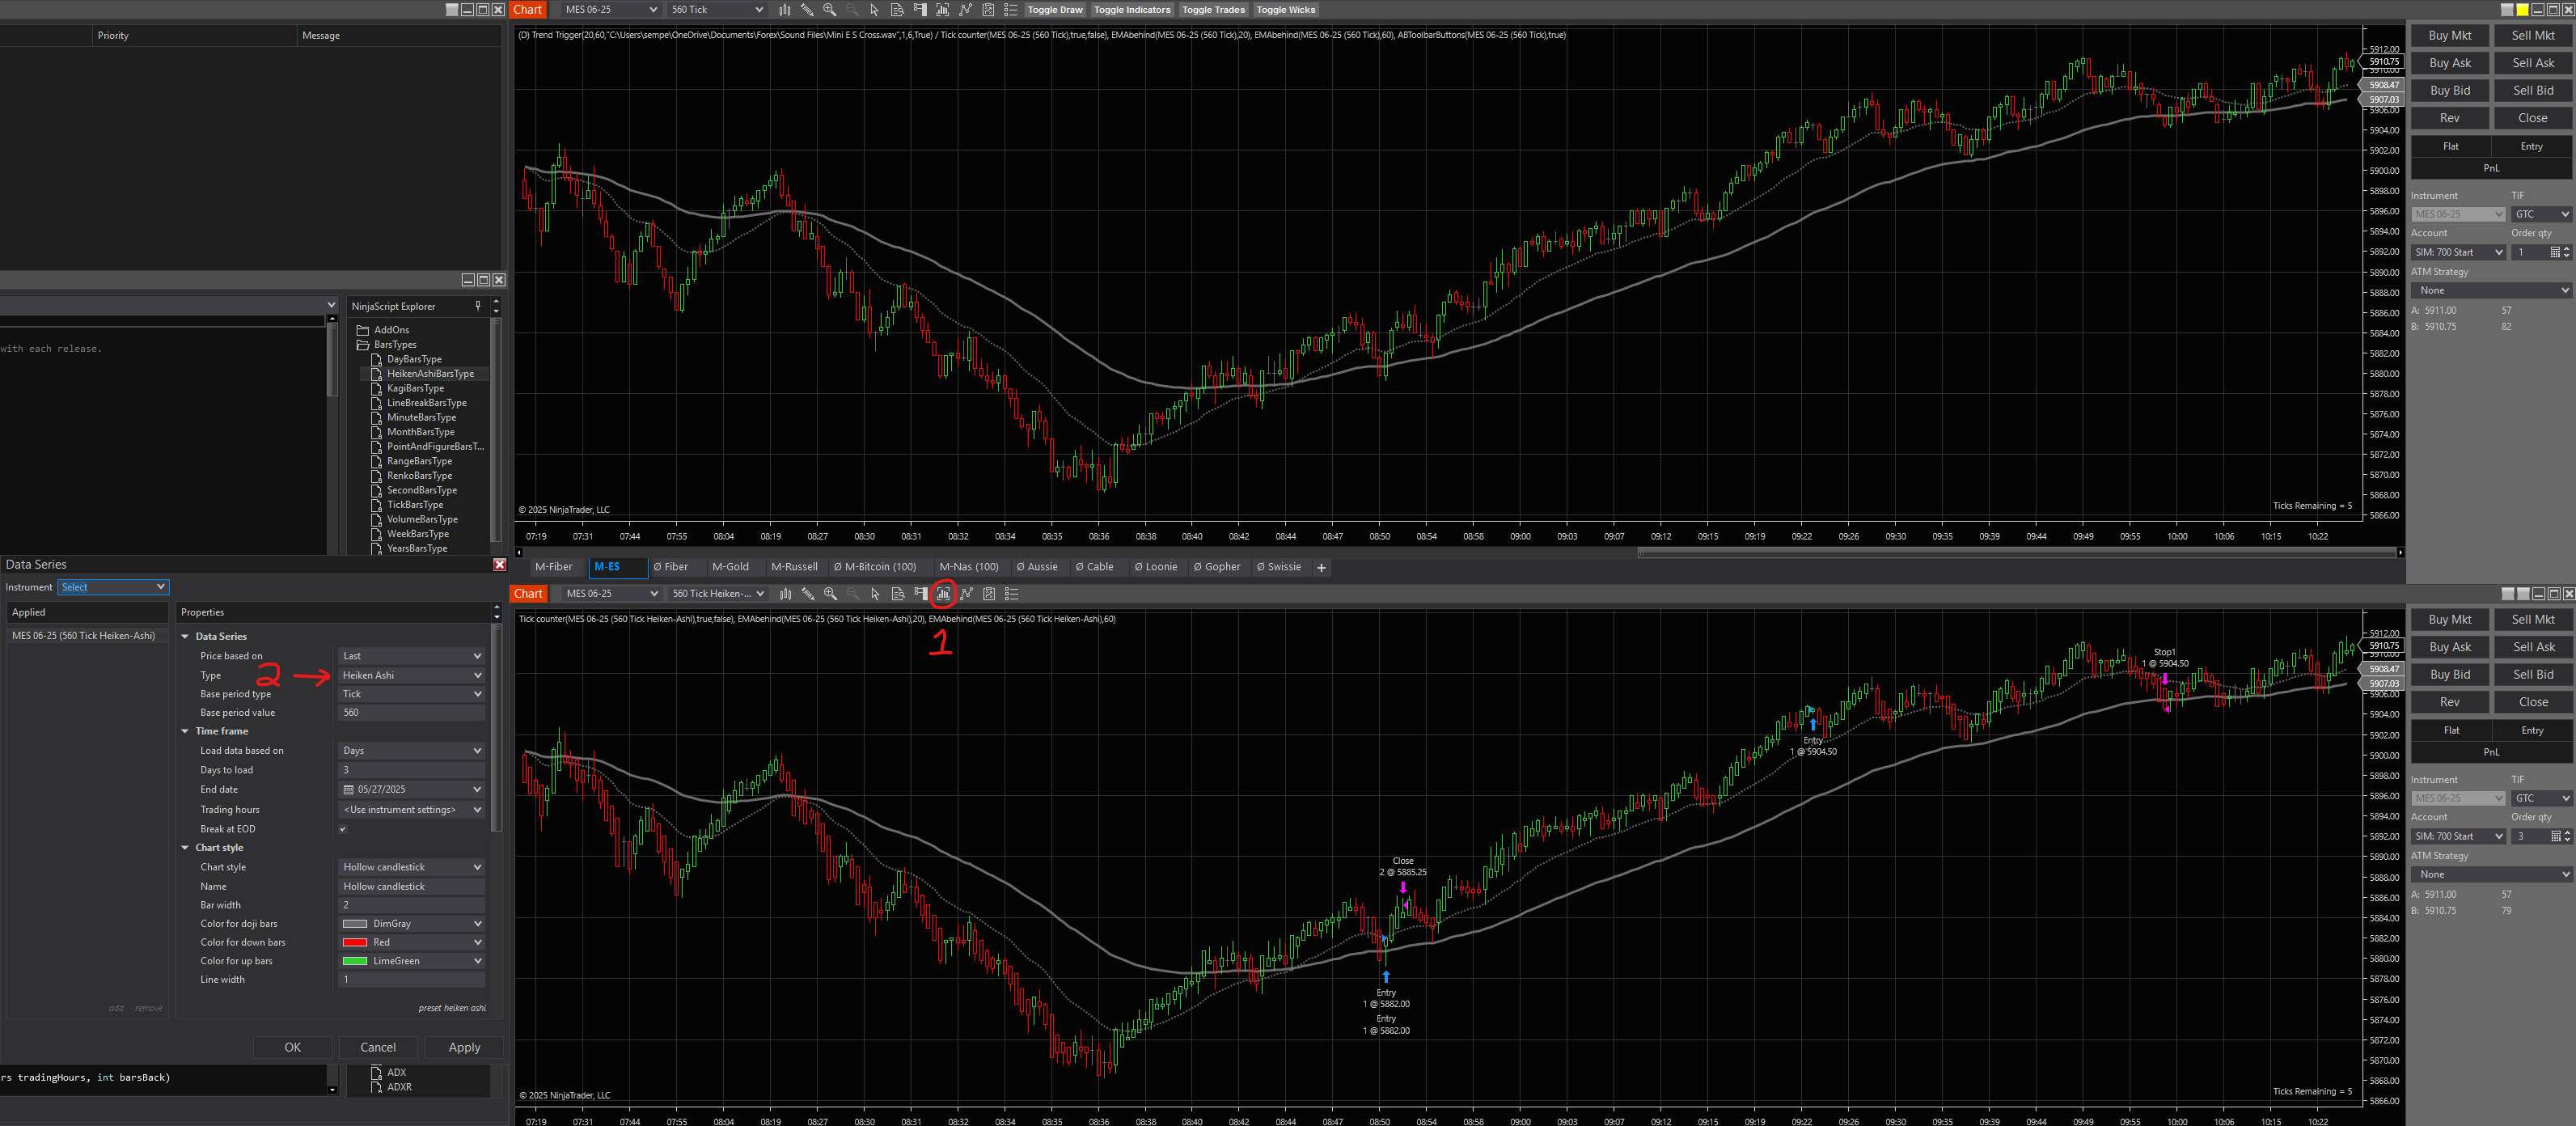Click Rev button in top Chart Trader
The width and height of the screenshot is (2576, 1126).
coord(2450,118)
